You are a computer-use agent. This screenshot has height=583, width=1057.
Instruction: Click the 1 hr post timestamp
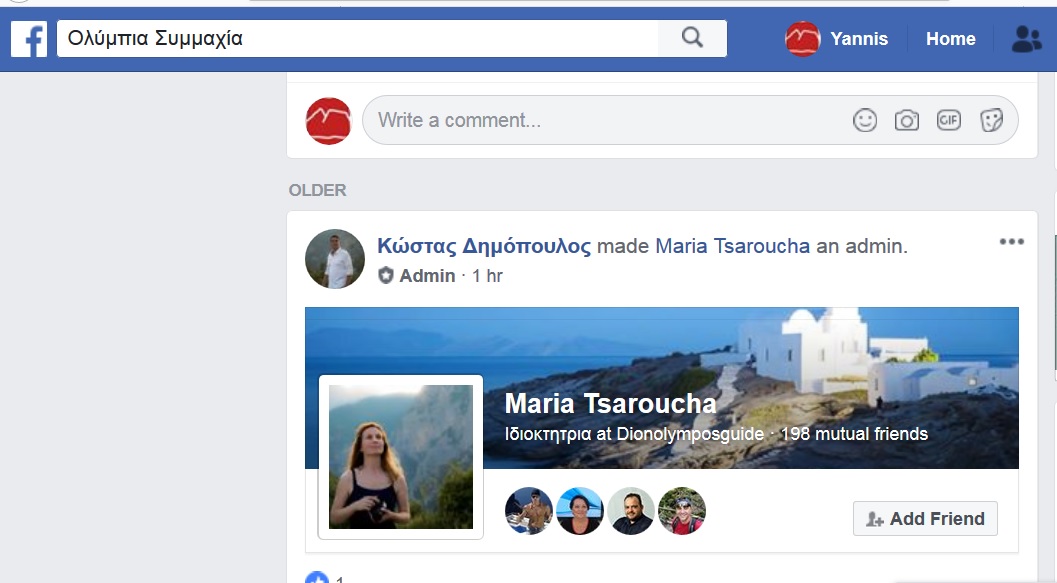point(487,276)
